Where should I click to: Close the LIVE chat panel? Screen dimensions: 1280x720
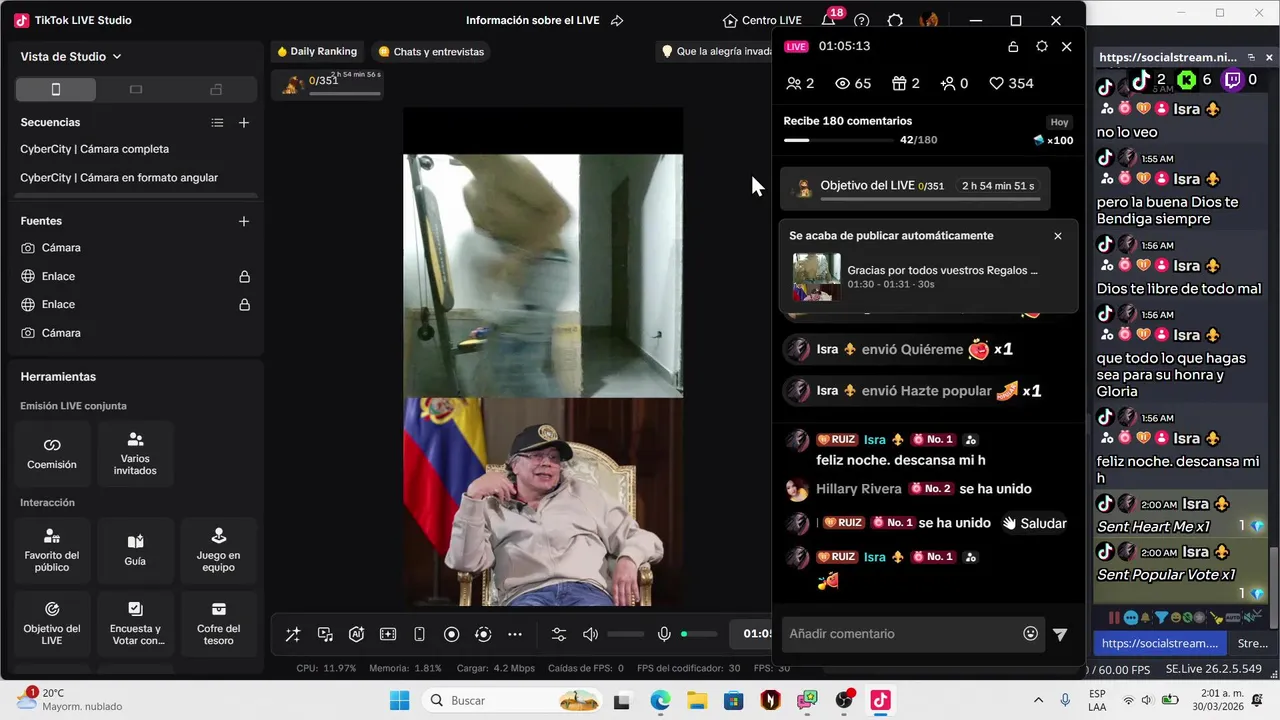point(1067,47)
